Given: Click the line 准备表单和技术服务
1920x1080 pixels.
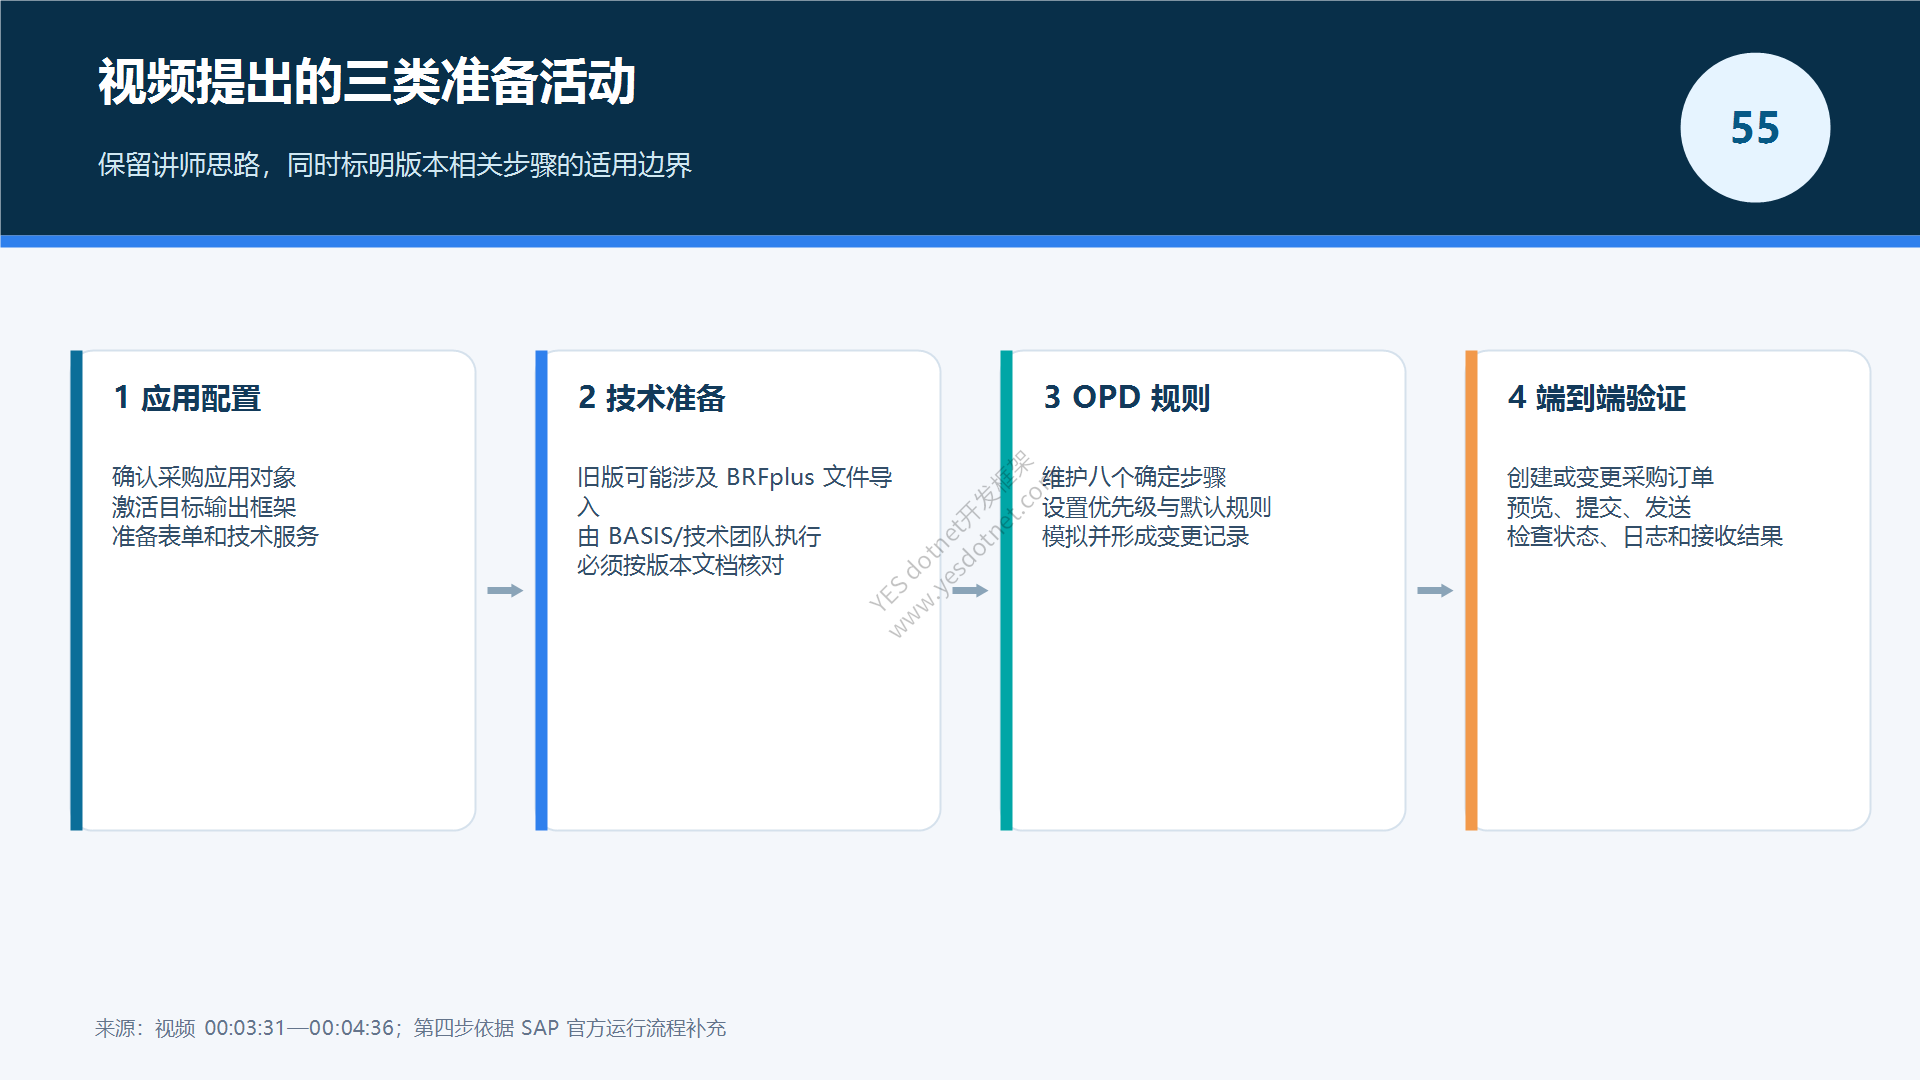Looking at the screenshot, I should point(215,536).
